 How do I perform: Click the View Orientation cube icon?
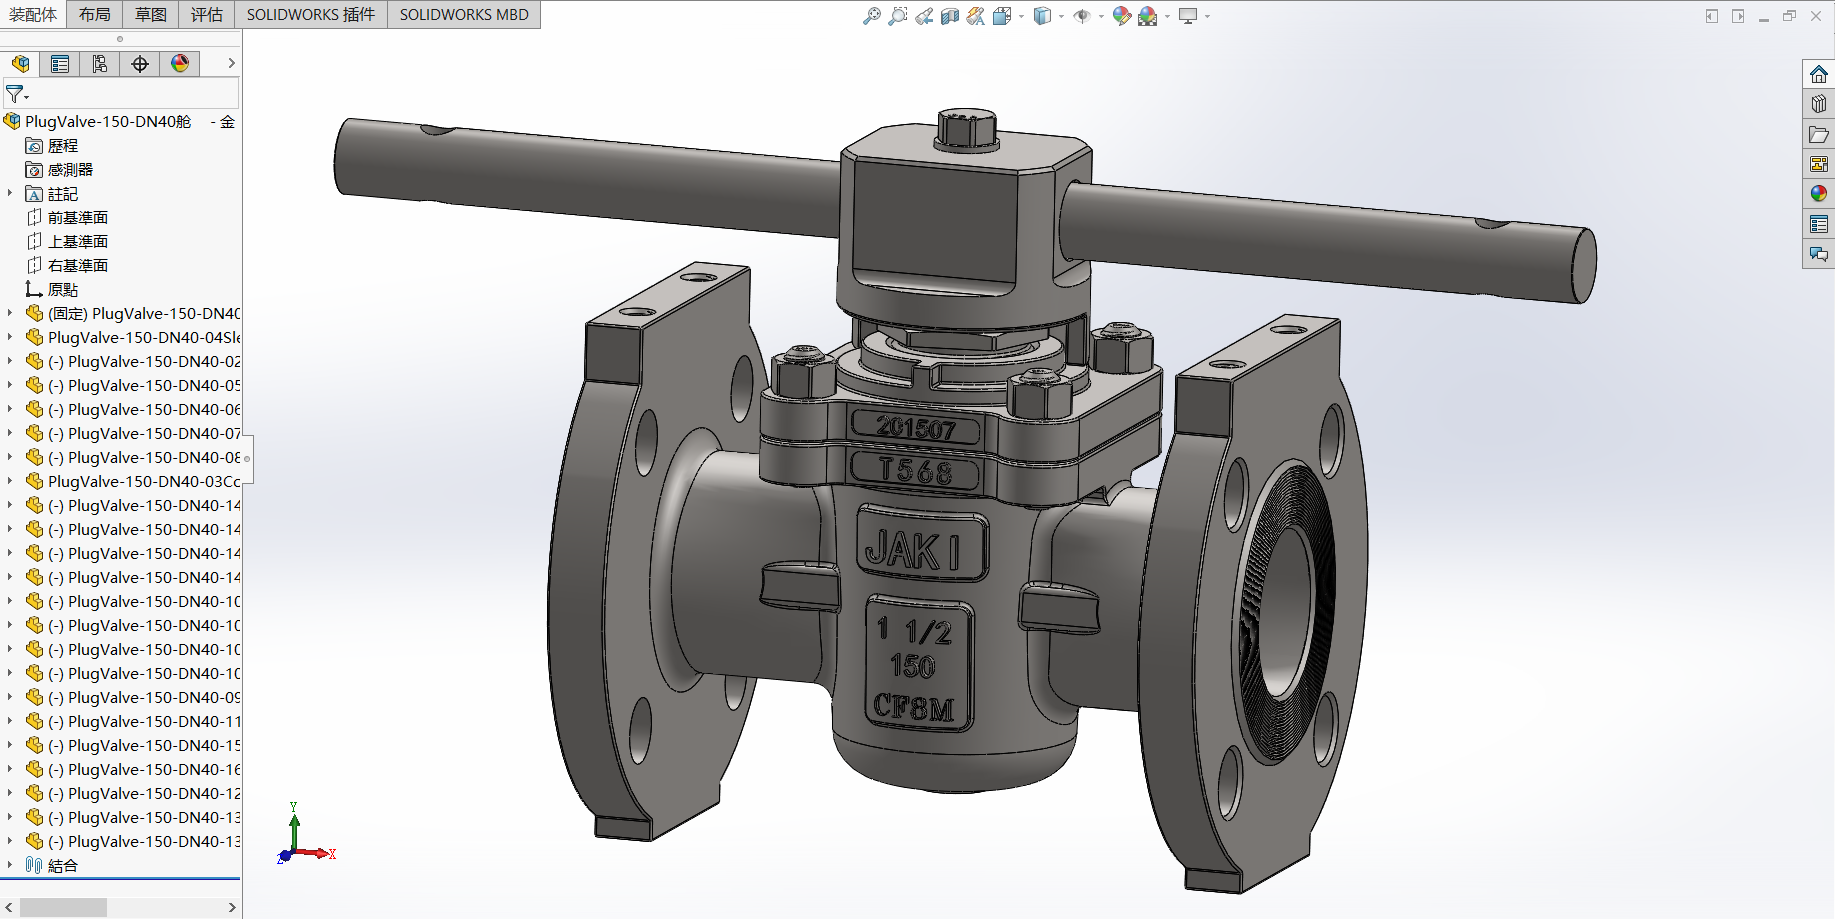click(1002, 16)
